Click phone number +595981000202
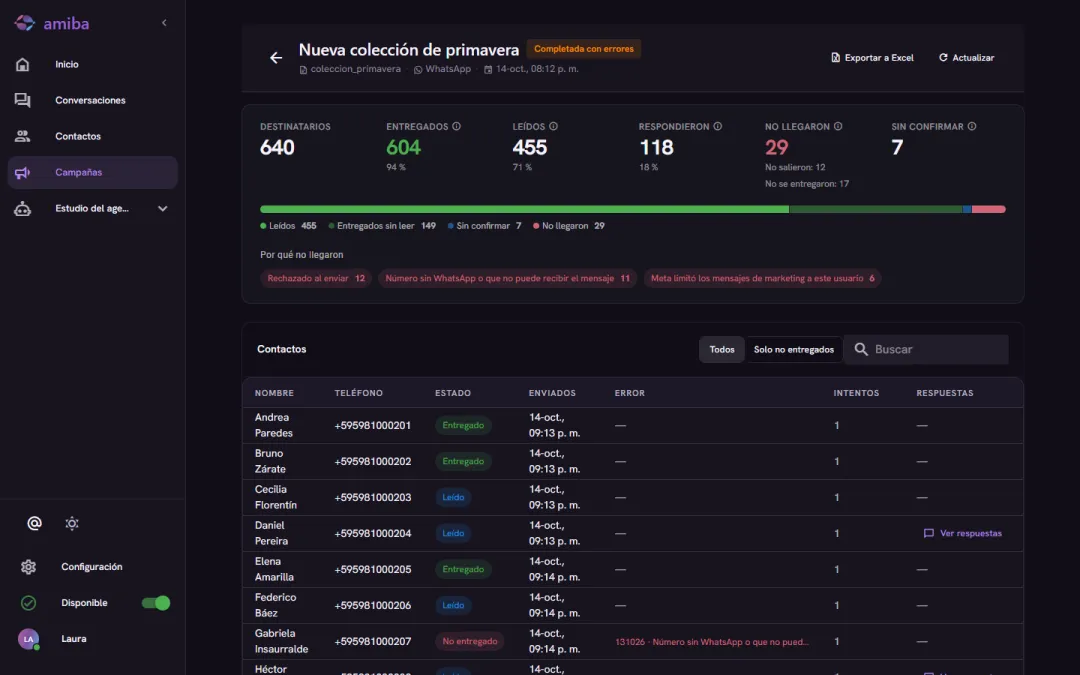The image size is (1080, 675). click(x=373, y=461)
